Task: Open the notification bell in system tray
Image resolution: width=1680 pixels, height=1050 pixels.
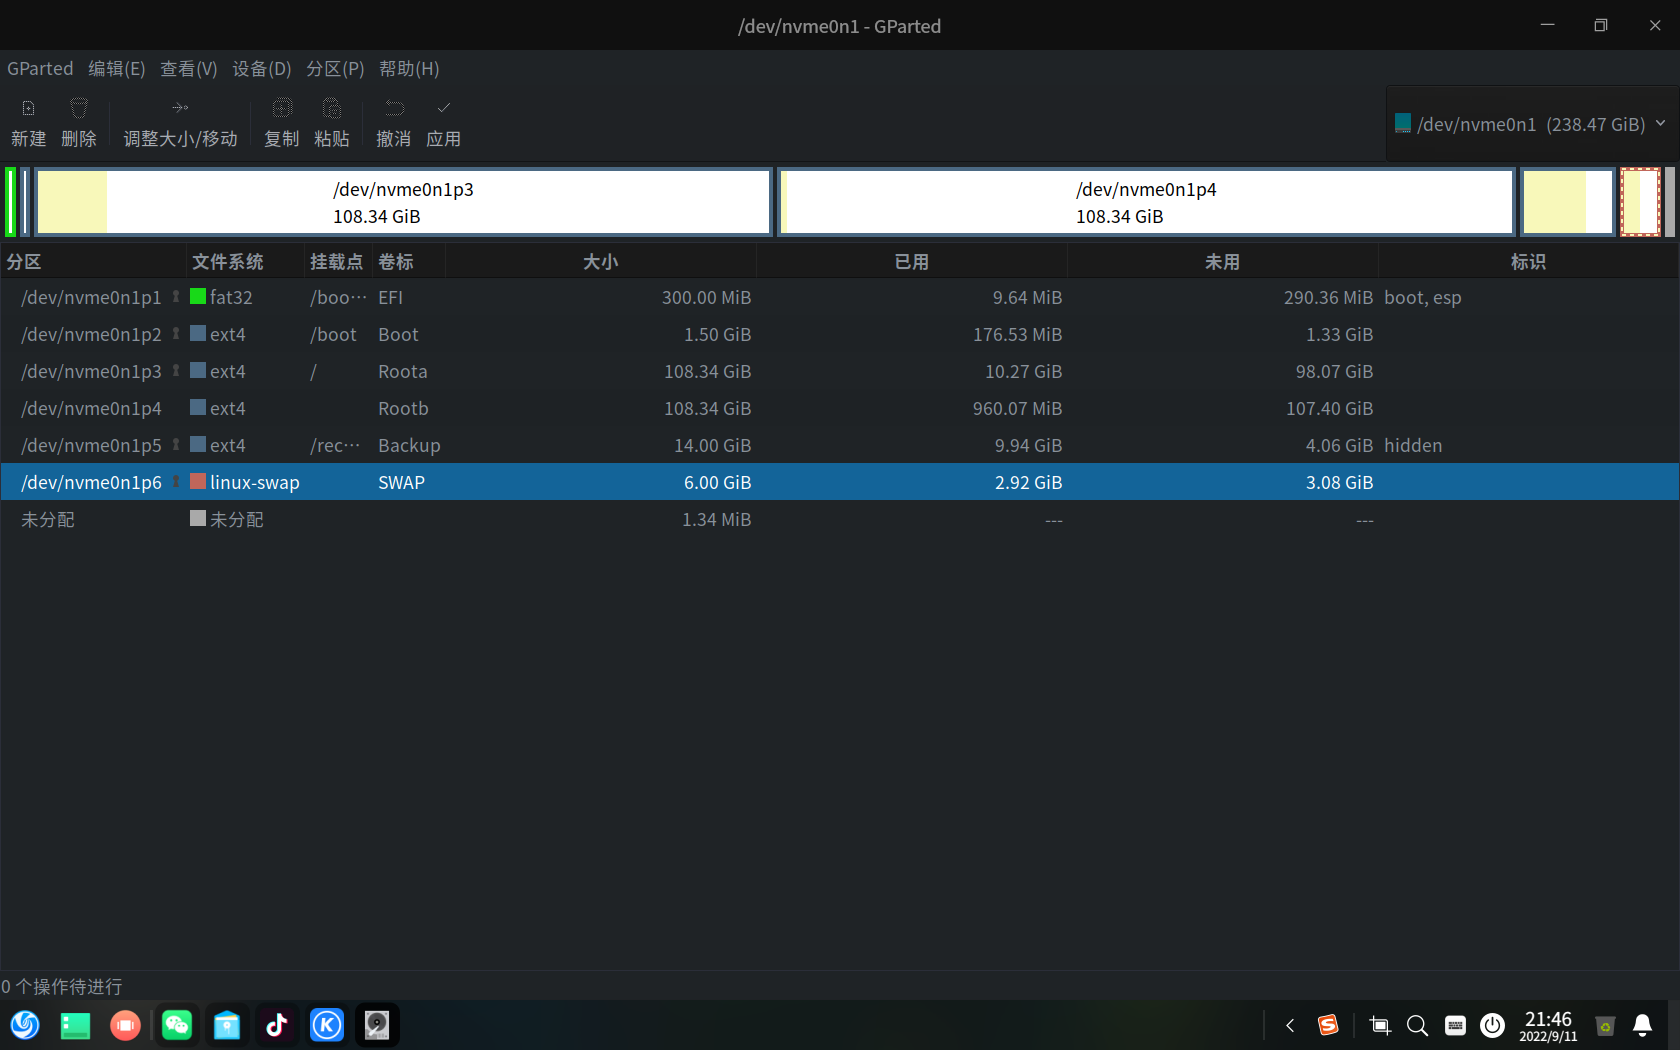Action: coord(1642,1025)
